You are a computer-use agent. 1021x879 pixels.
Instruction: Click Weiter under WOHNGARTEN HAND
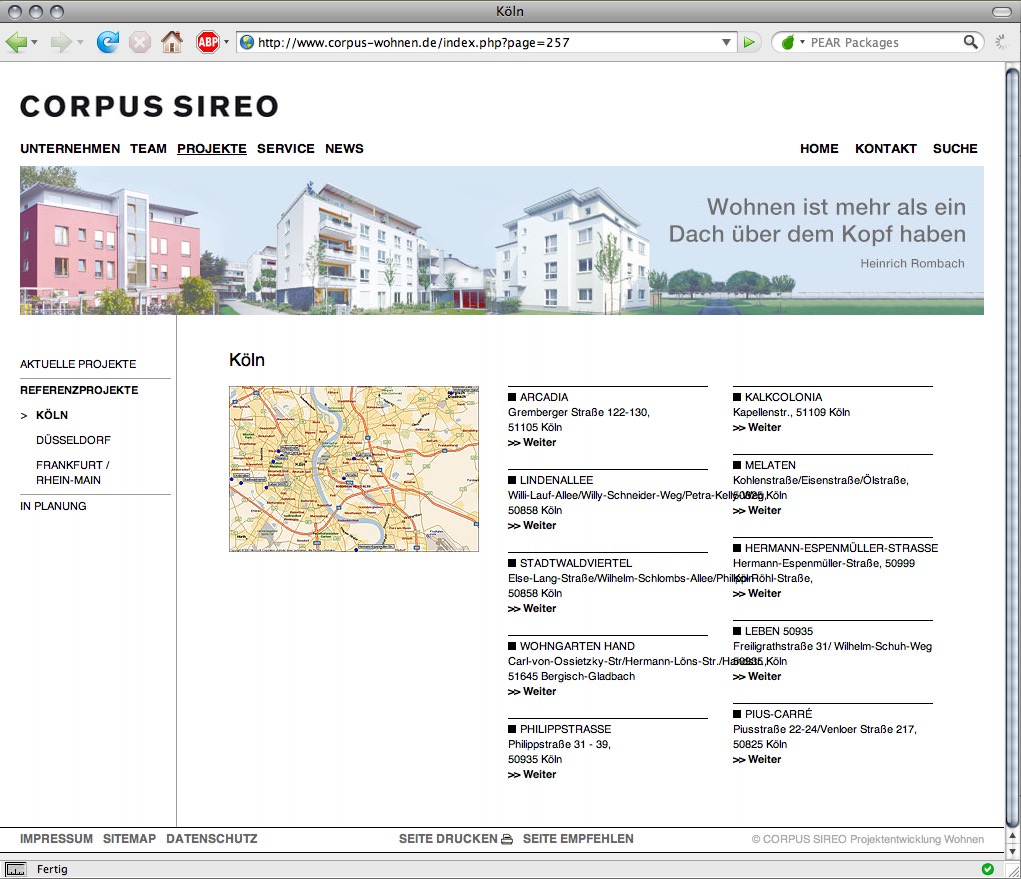point(532,691)
